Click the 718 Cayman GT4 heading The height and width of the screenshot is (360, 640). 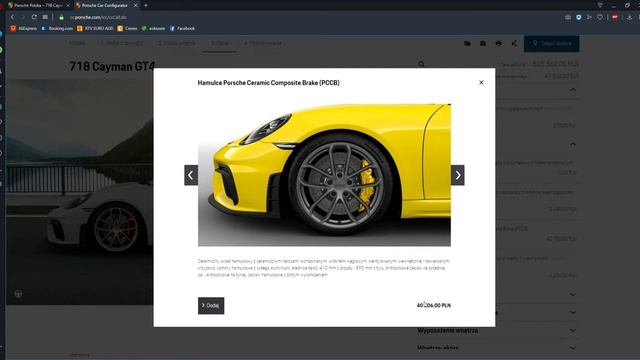(112, 66)
